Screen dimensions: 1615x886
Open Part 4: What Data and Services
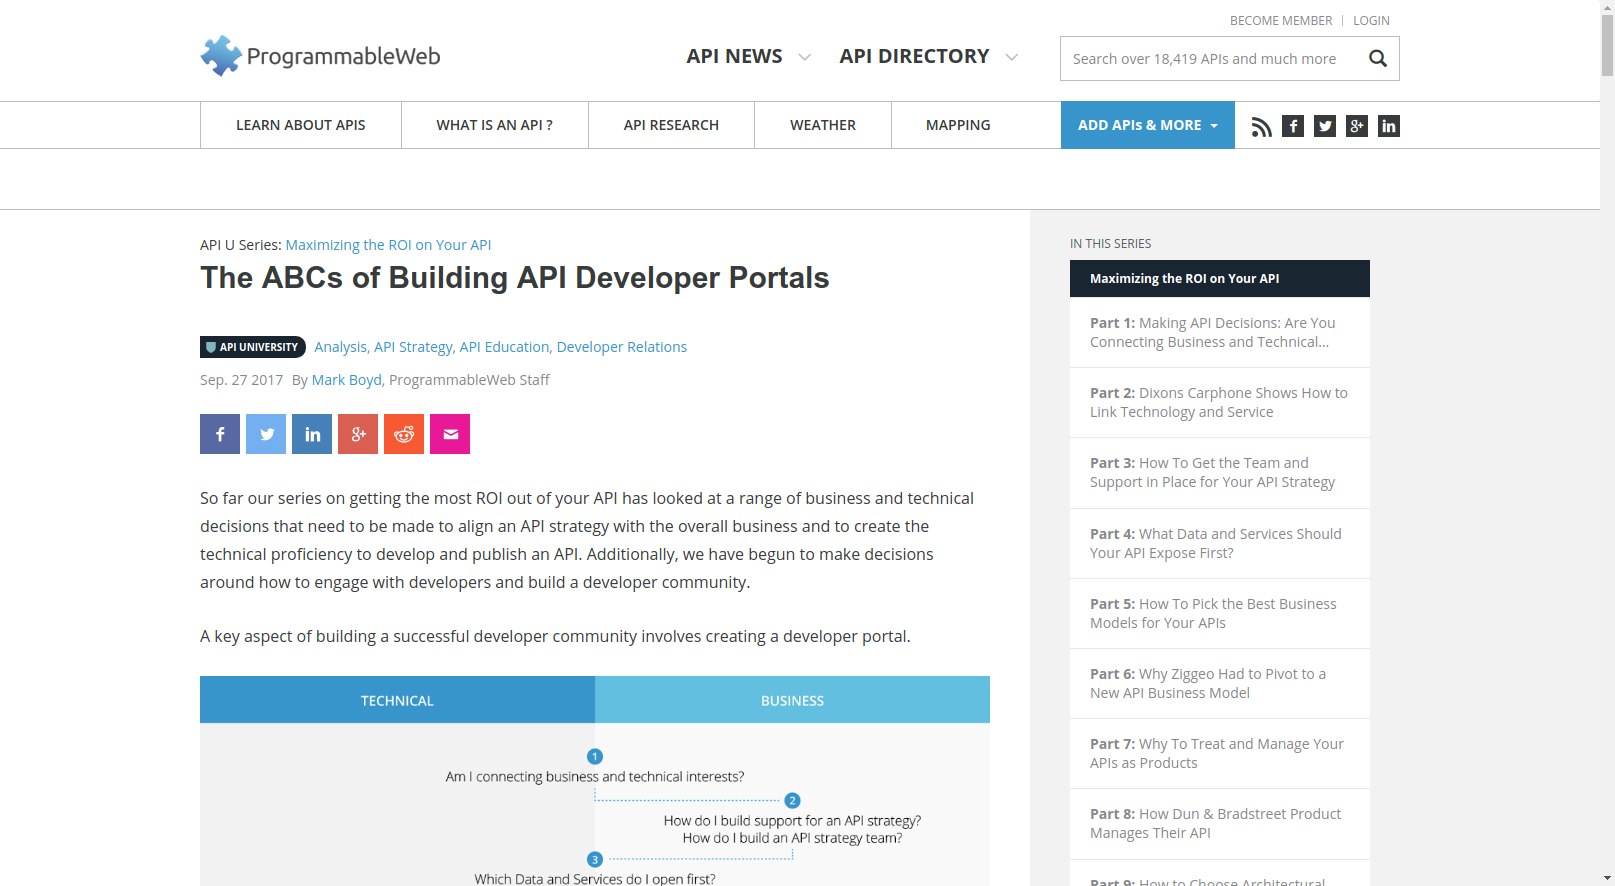coord(1220,543)
